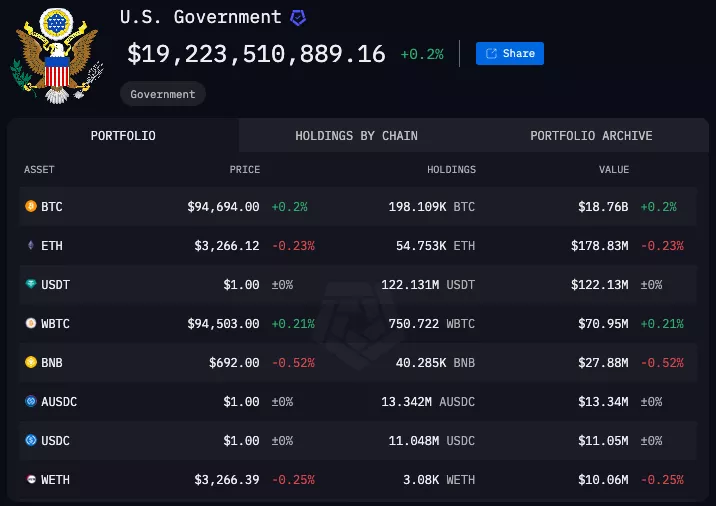Open the Portfolio Archive tab

click(x=591, y=136)
